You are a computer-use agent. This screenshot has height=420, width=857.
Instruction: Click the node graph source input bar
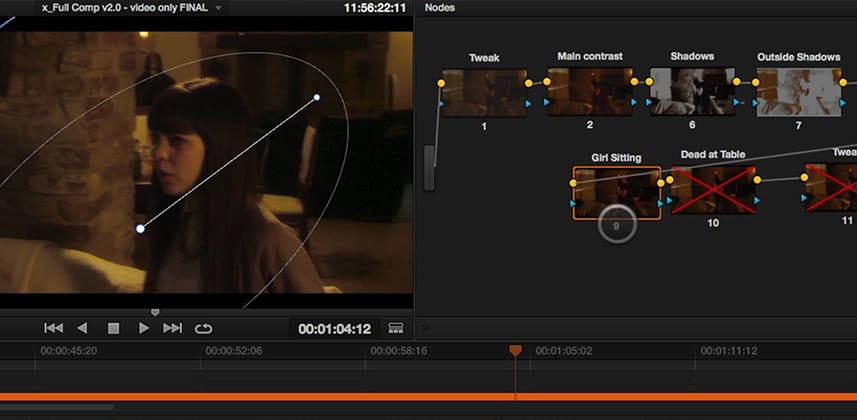(x=430, y=168)
